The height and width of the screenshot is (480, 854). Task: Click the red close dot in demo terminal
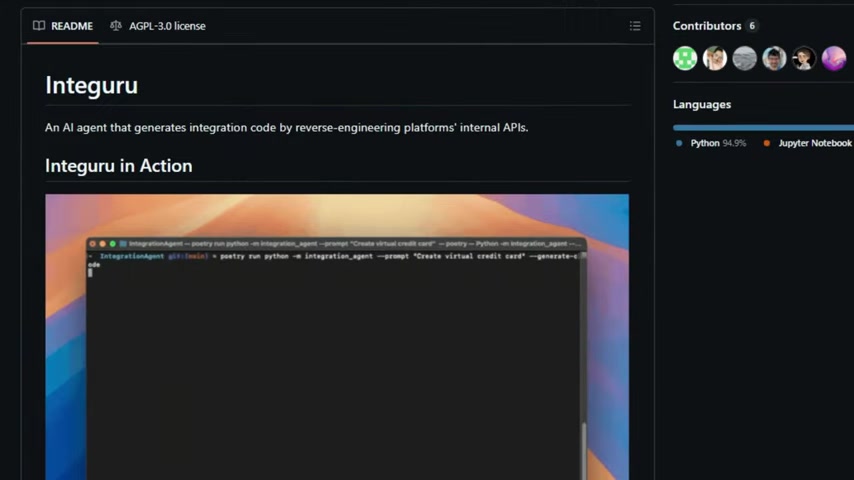[93, 244]
